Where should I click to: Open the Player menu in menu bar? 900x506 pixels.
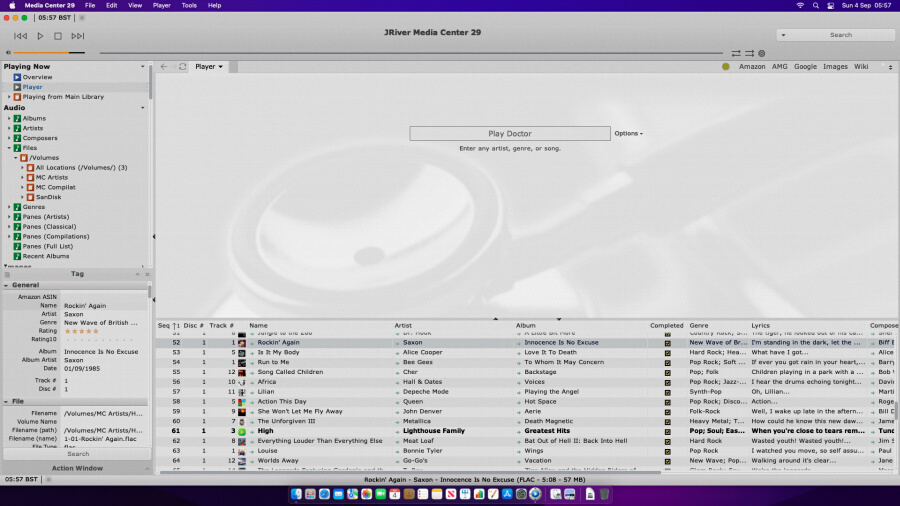pos(161,5)
